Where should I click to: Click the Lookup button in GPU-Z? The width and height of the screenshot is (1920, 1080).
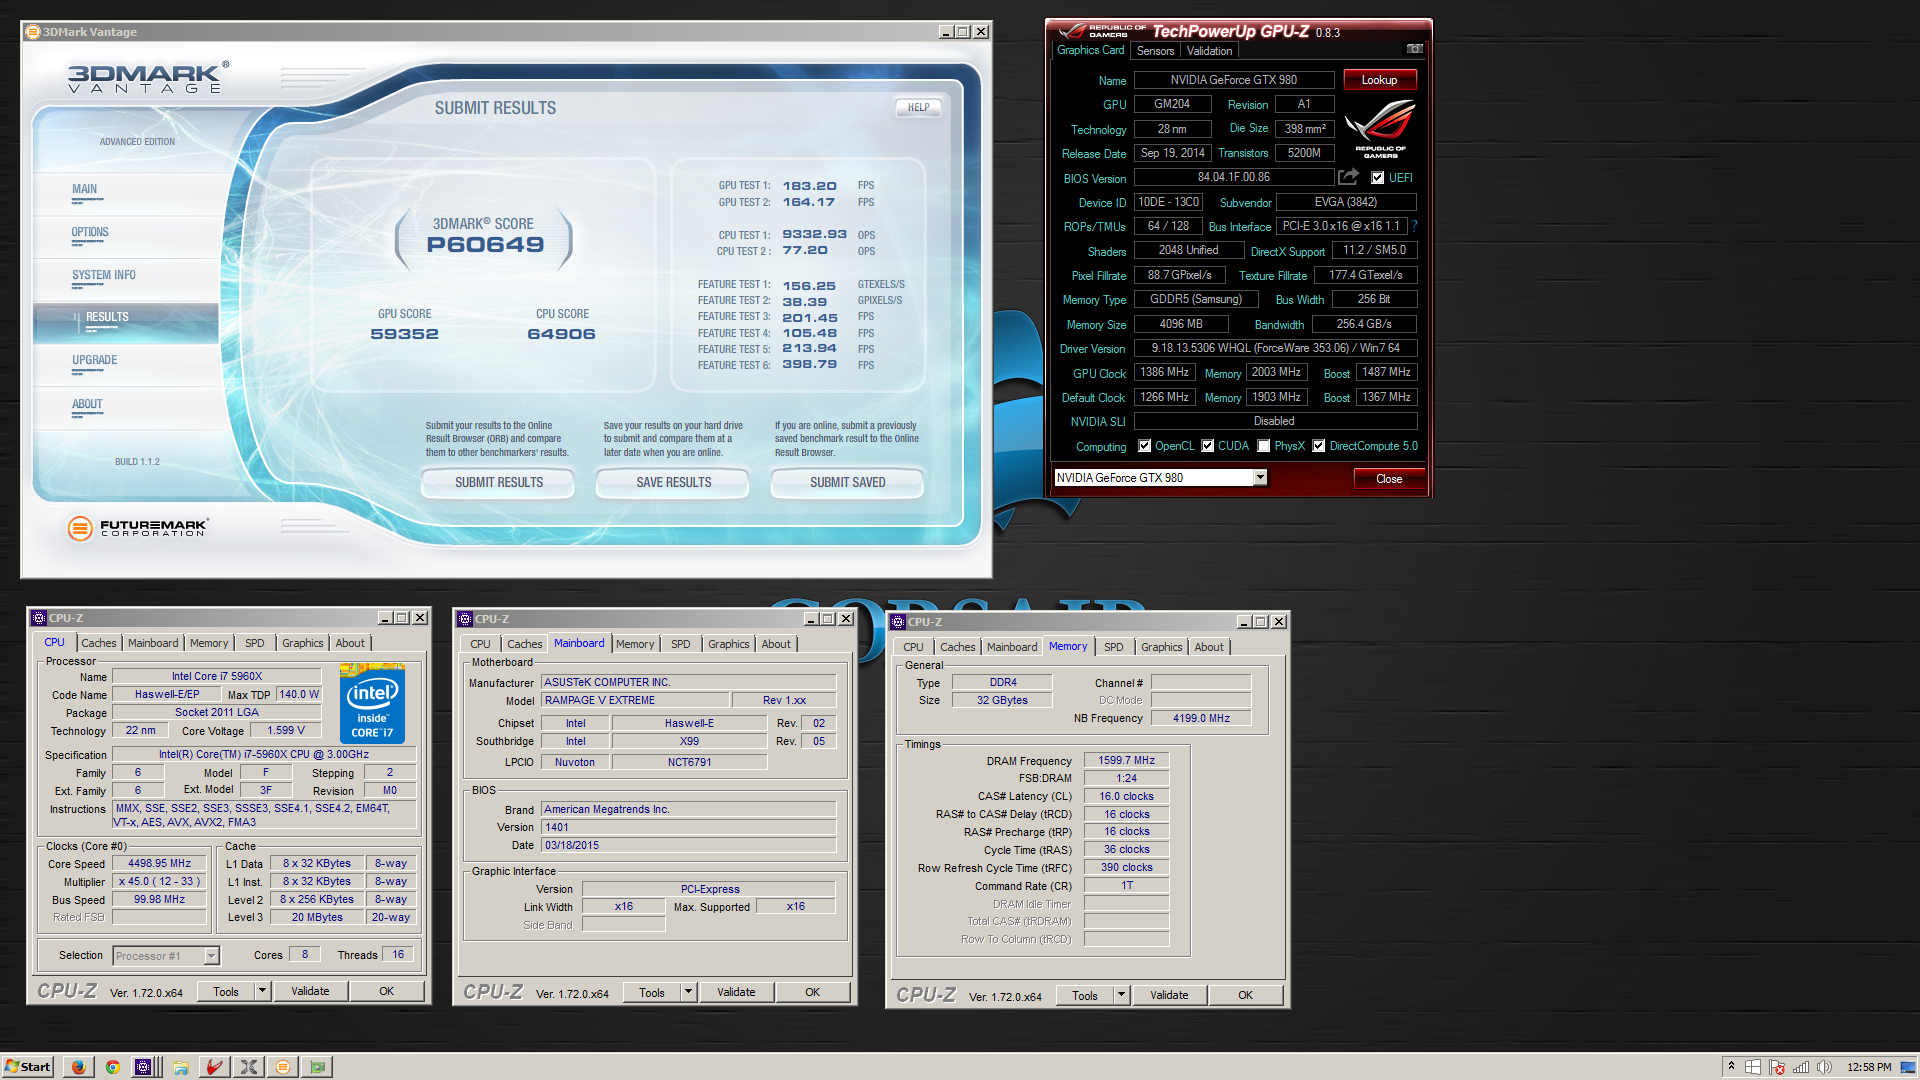click(x=1379, y=80)
